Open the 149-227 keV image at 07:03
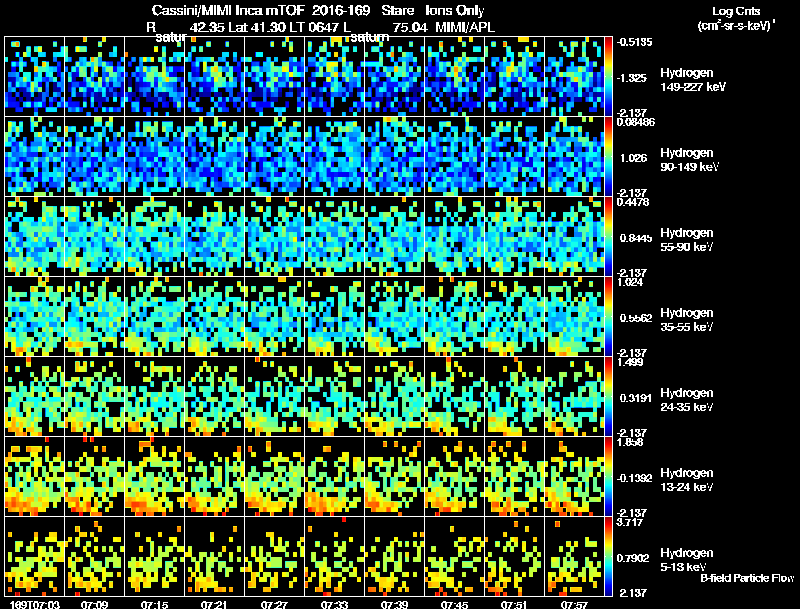This screenshot has height=609, width=800. [x=35, y=77]
